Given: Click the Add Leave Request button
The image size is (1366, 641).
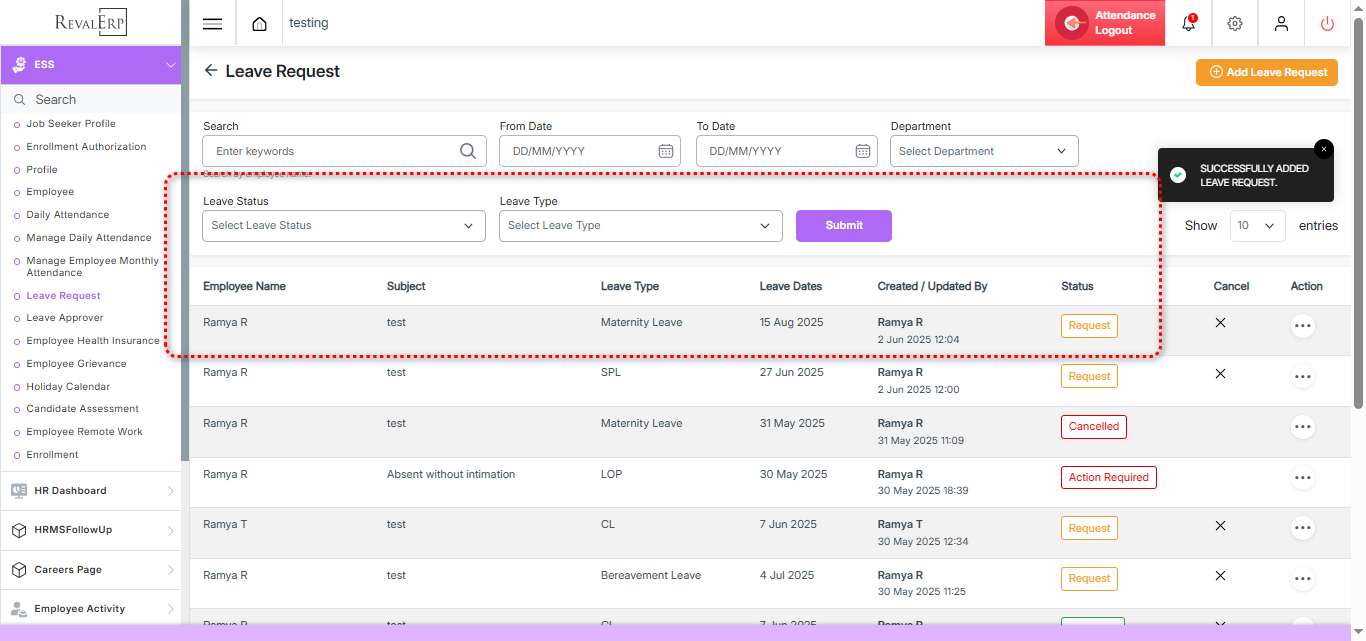Looking at the screenshot, I should click(1266, 72).
